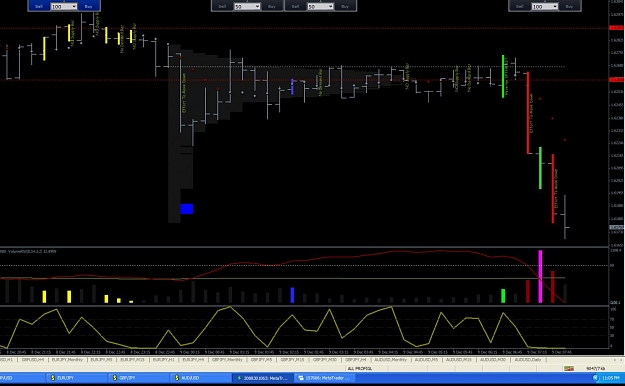Switch to the EURJPY,Monthly chart tab
625x386 pixels.
(67, 359)
